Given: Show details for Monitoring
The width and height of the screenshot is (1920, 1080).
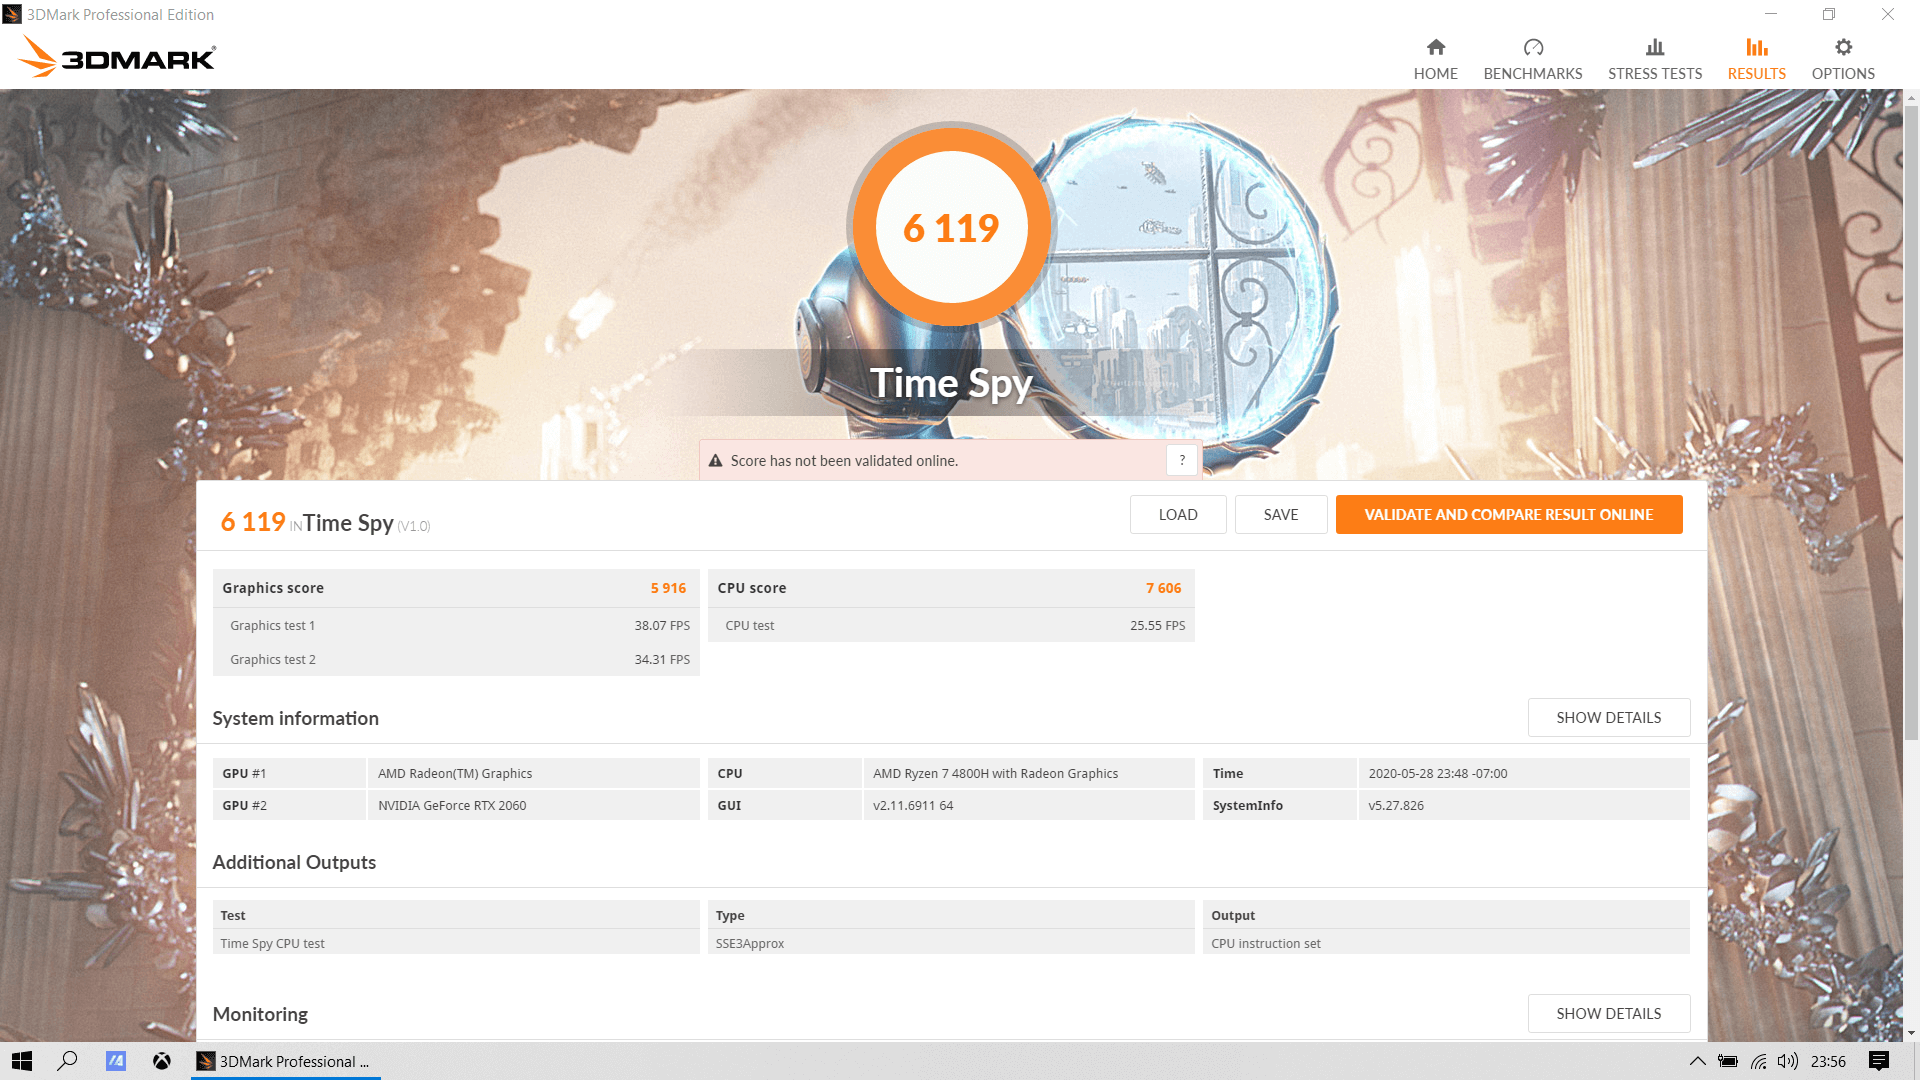Looking at the screenshot, I should [x=1609, y=1014].
